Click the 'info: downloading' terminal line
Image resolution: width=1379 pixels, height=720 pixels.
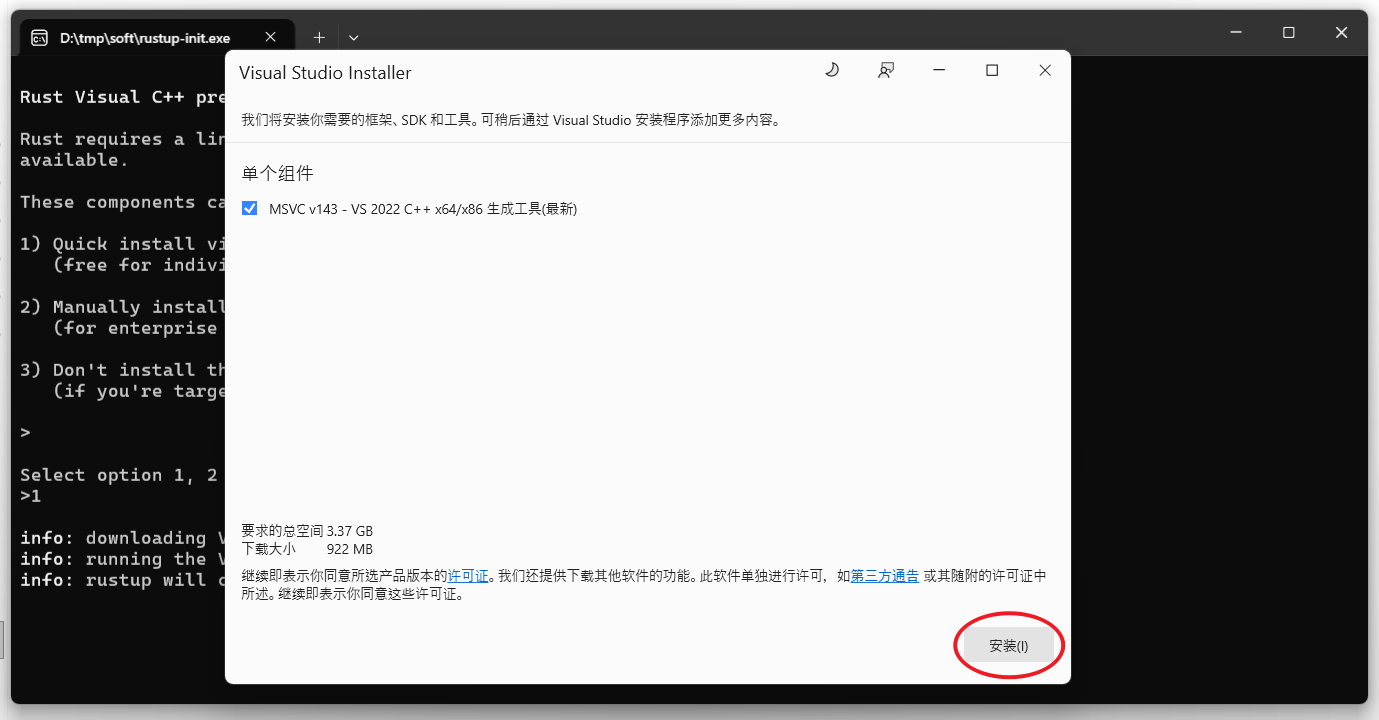click(x=122, y=538)
